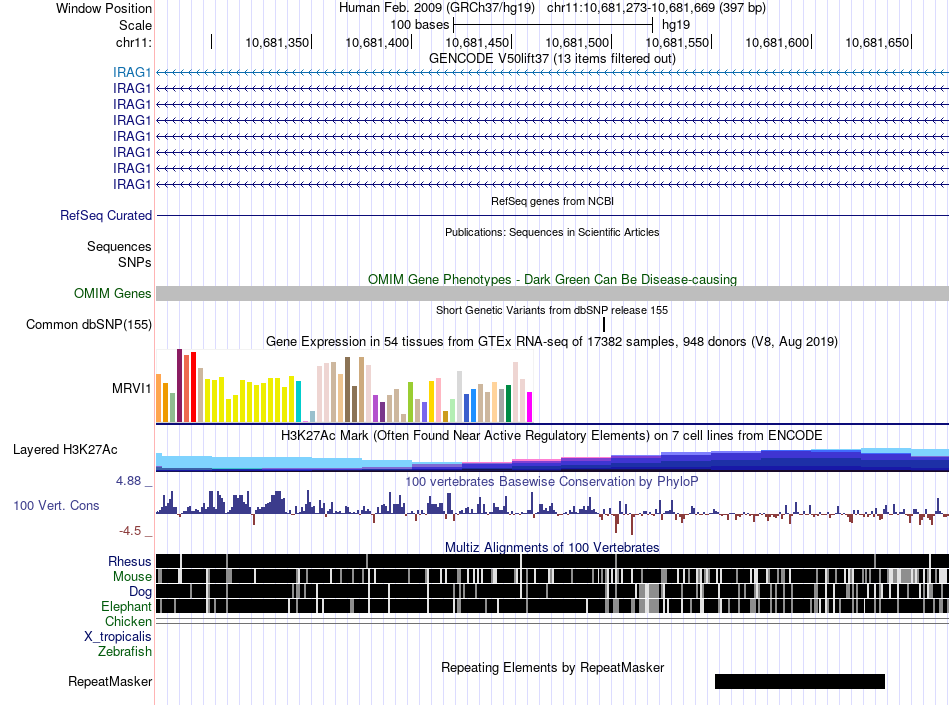Click the layered H3K27Ac signal graph

tap(553, 460)
